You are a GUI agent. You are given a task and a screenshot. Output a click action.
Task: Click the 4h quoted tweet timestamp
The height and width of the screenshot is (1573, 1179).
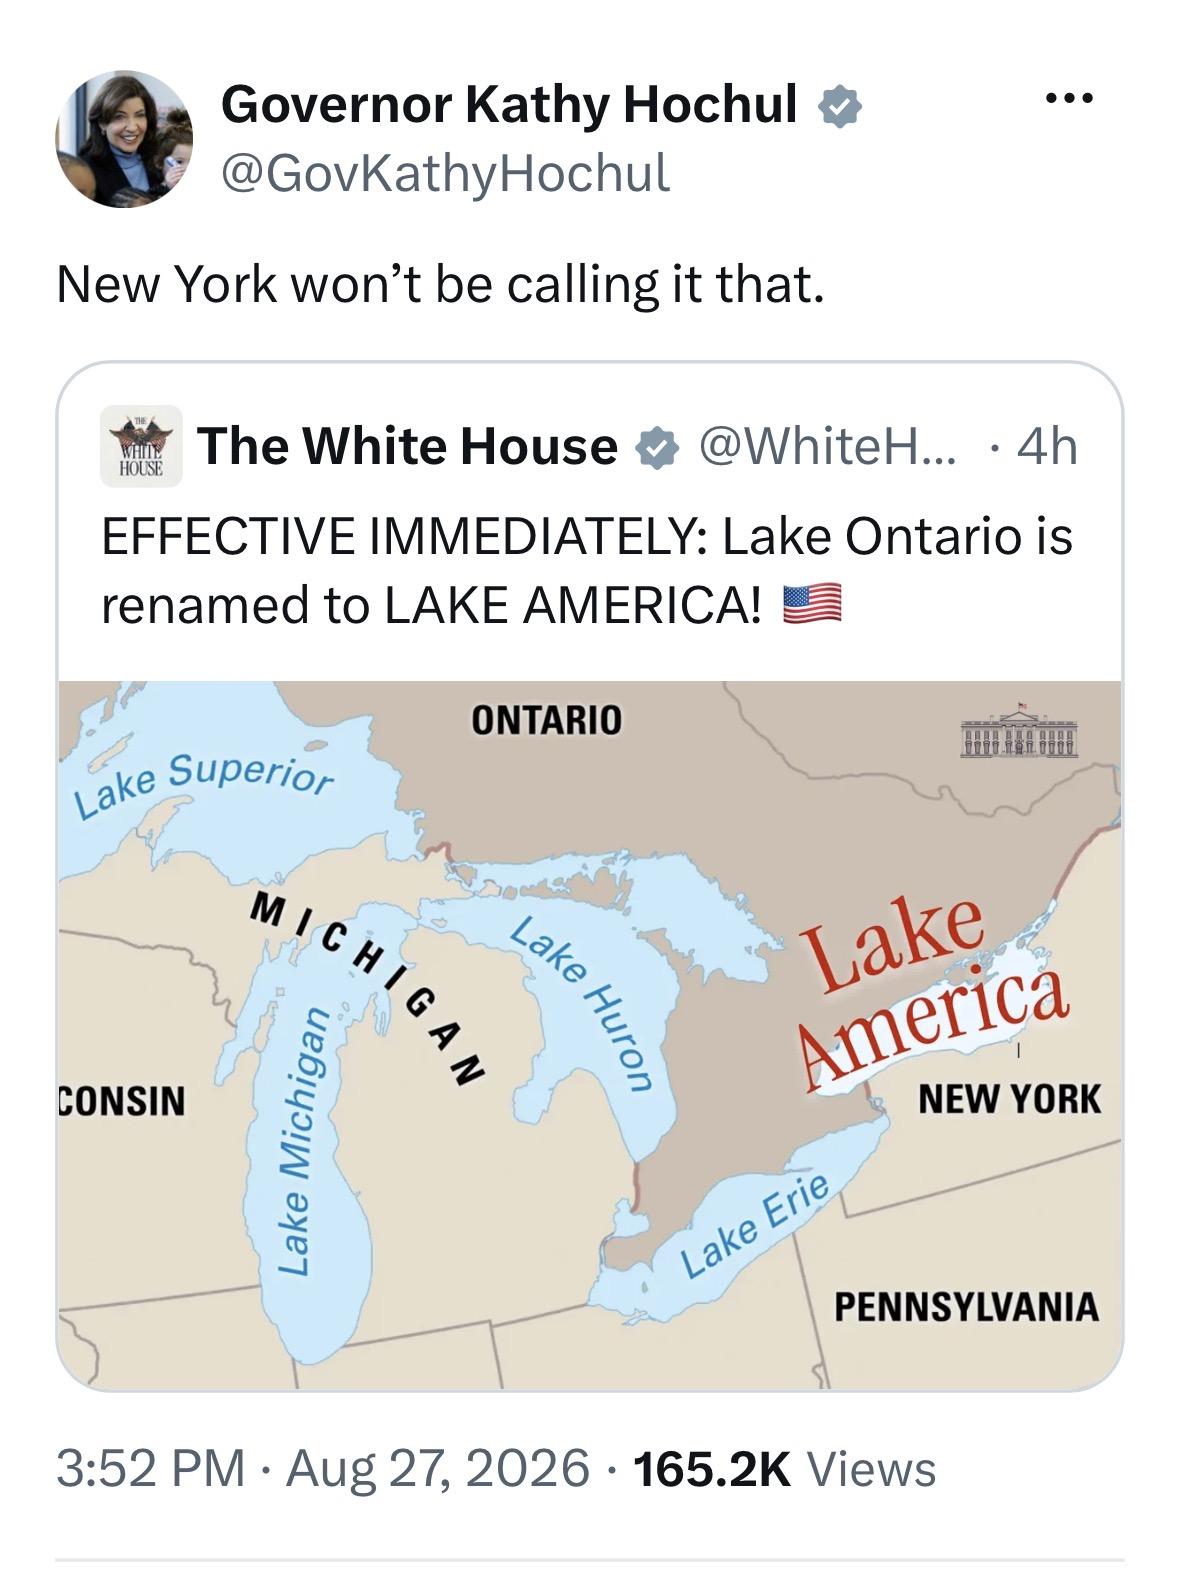pos(1047,447)
